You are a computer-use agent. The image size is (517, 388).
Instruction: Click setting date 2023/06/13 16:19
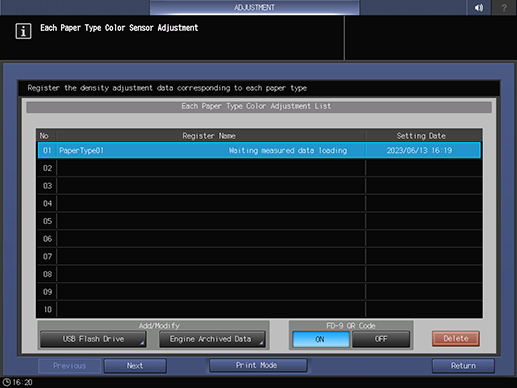419,151
